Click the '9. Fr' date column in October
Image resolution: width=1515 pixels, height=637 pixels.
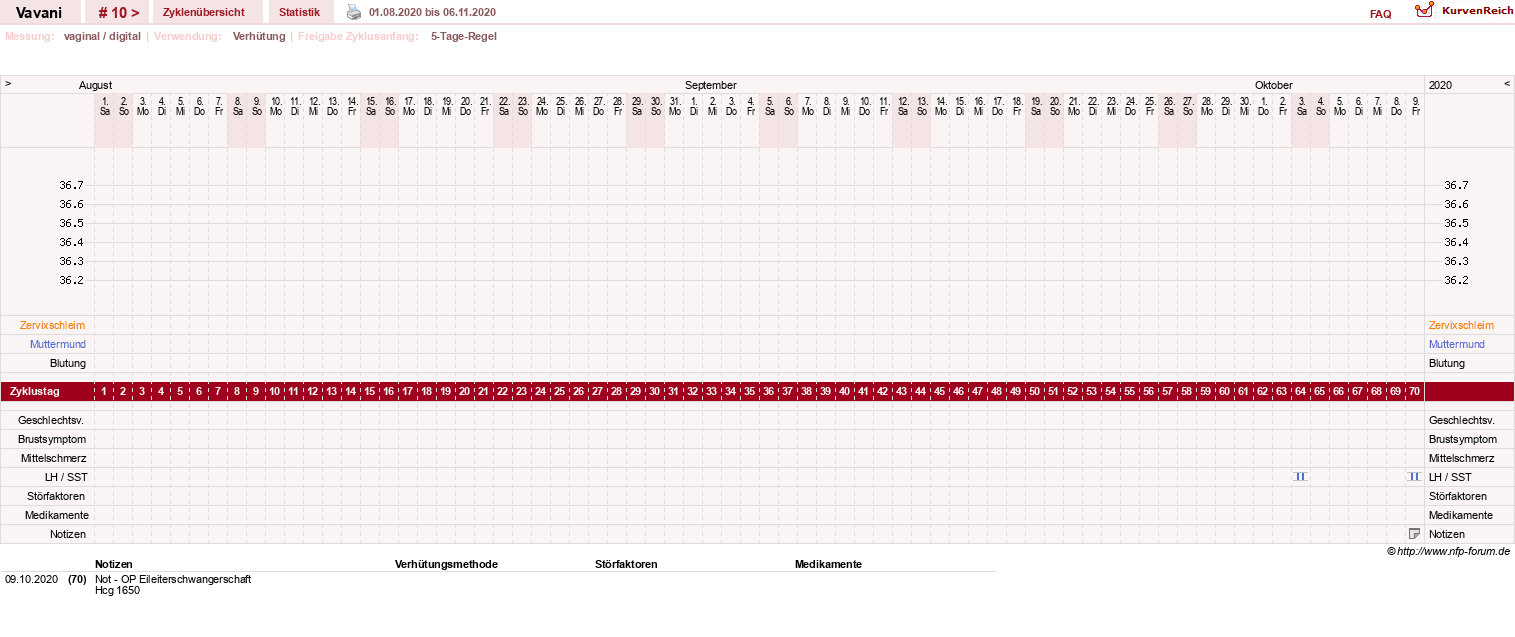tap(1415, 106)
